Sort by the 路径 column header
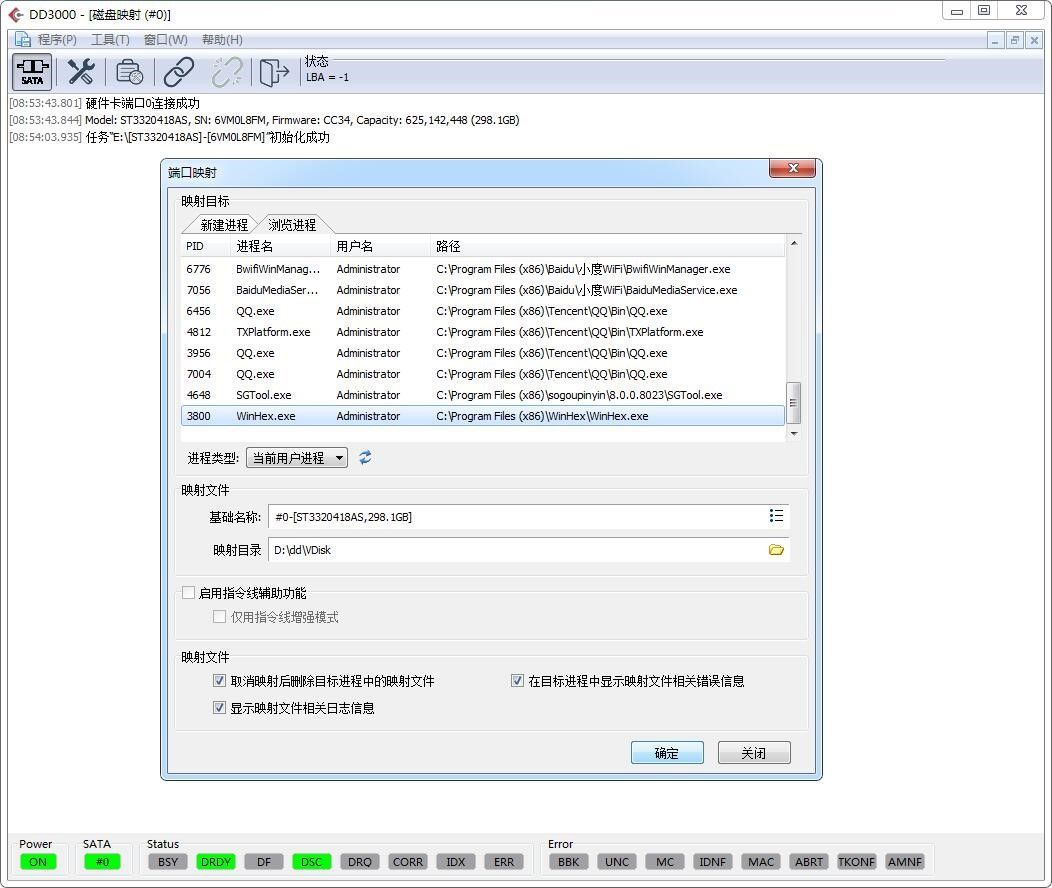 (607, 246)
